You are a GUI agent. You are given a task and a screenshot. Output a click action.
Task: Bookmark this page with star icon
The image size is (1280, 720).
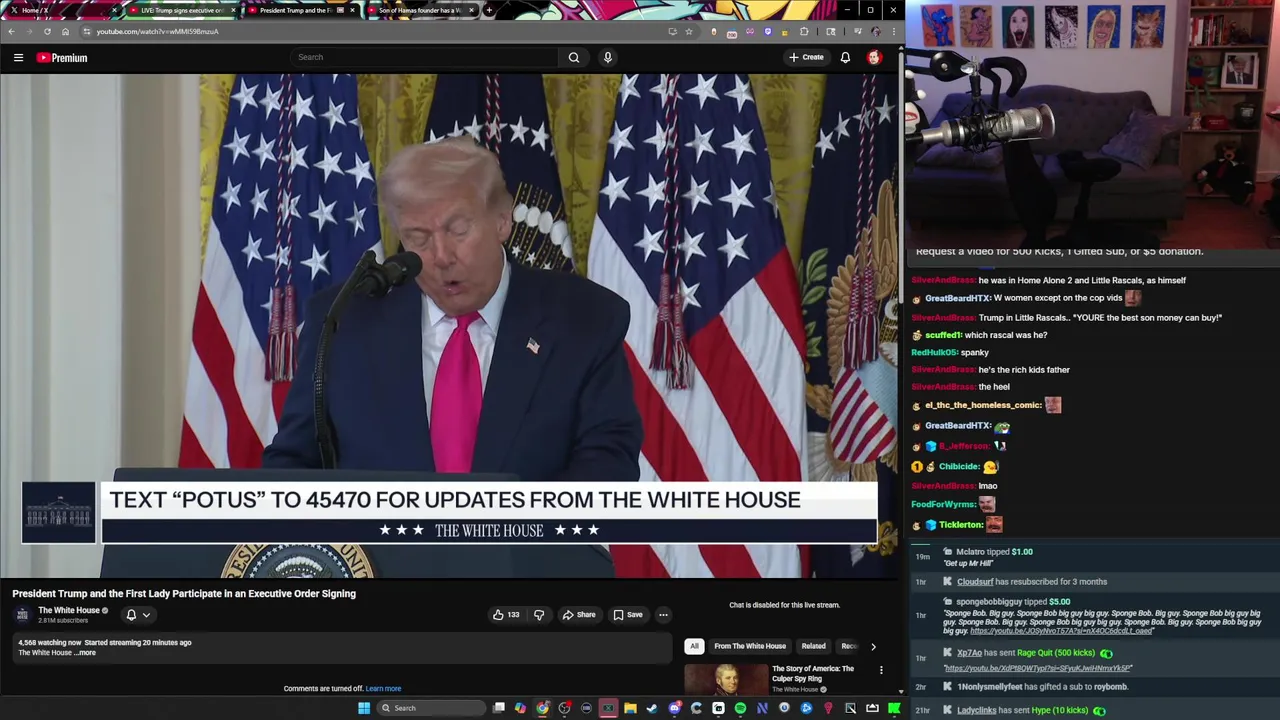coord(688,31)
